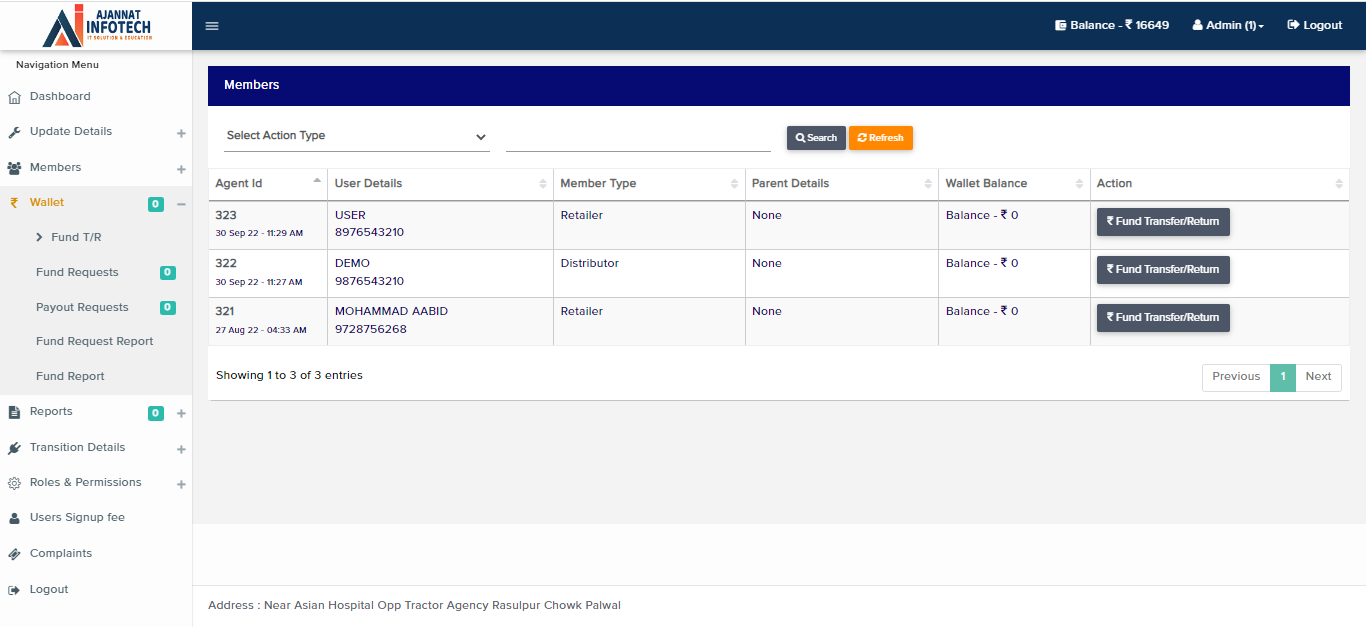This screenshot has width=1366, height=627.
Task: Click Fund Transfer/Return for agent 322
Action: (1163, 269)
